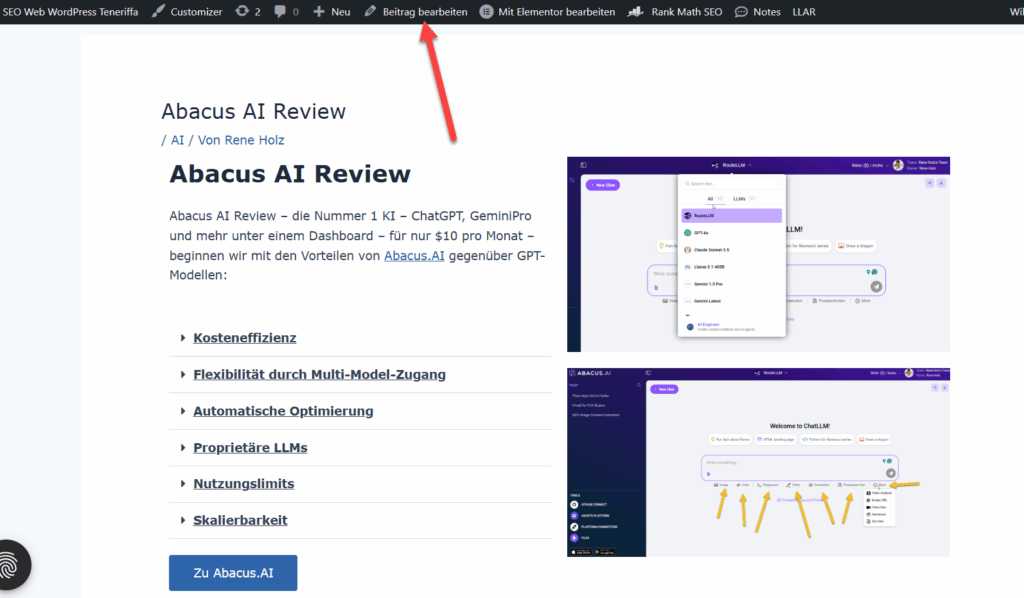Open comments via speech bubble icon

pyautogui.click(x=280, y=12)
